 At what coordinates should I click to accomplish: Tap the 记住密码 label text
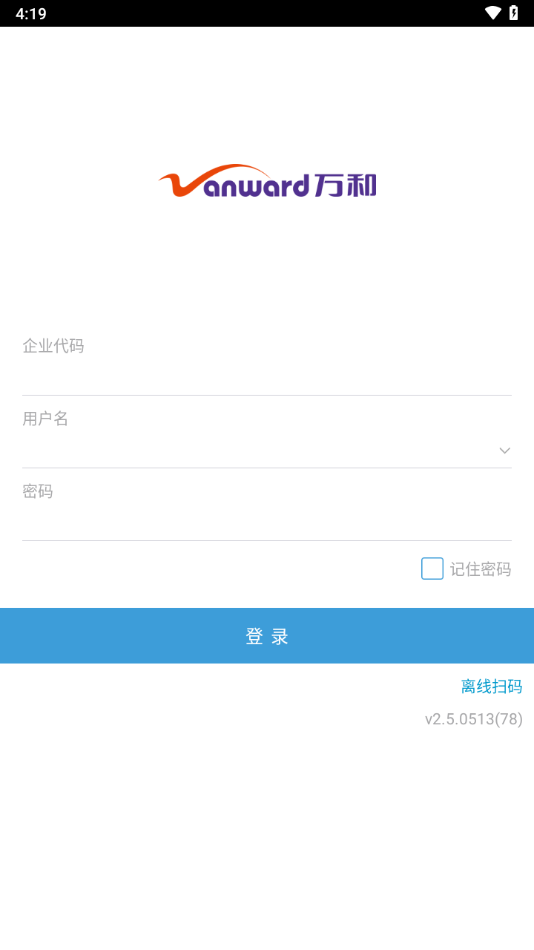click(480, 569)
